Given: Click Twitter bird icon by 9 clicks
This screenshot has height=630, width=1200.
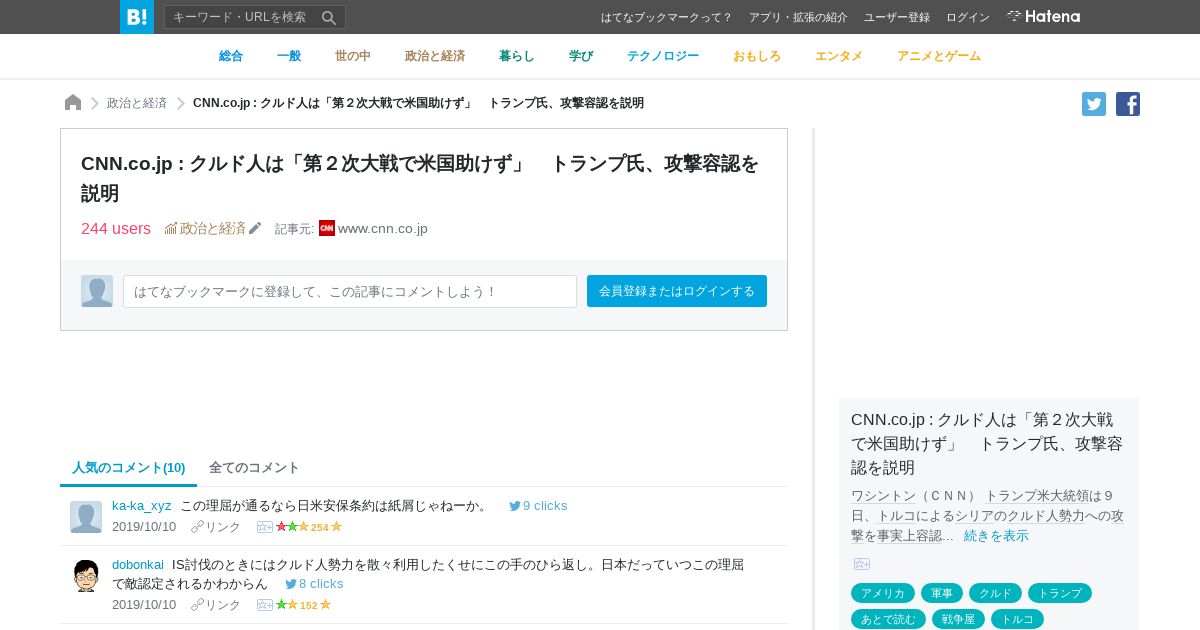Looking at the screenshot, I should [515, 506].
